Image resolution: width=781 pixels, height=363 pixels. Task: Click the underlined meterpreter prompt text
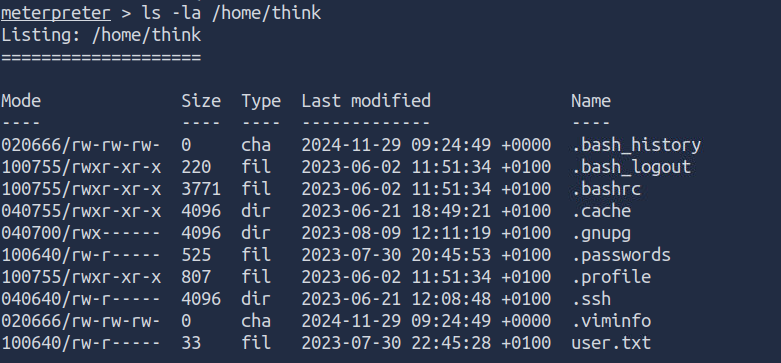coord(55,13)
